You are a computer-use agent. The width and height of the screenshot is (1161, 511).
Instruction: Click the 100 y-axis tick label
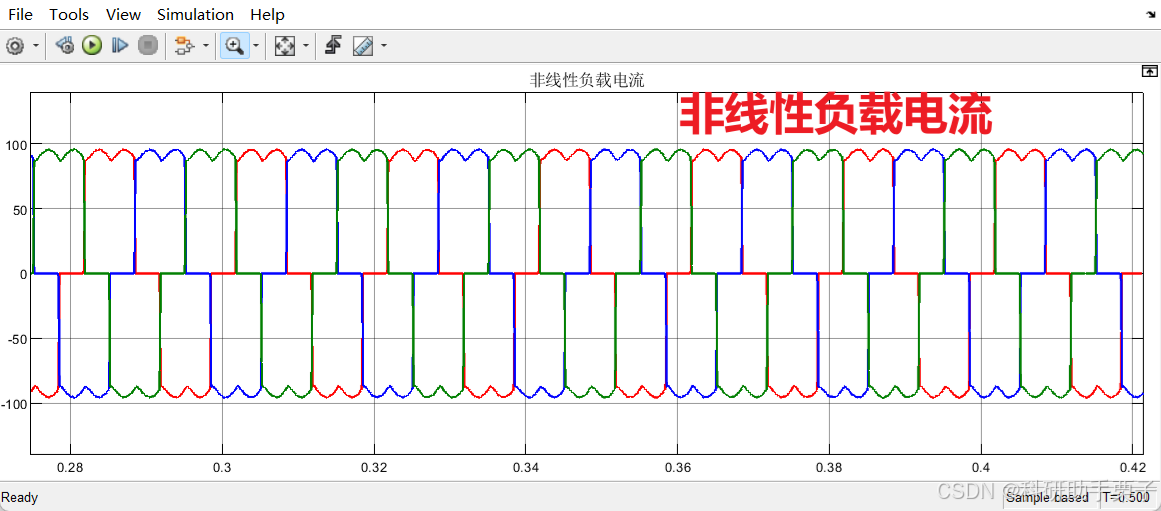[x=15, y=144]
